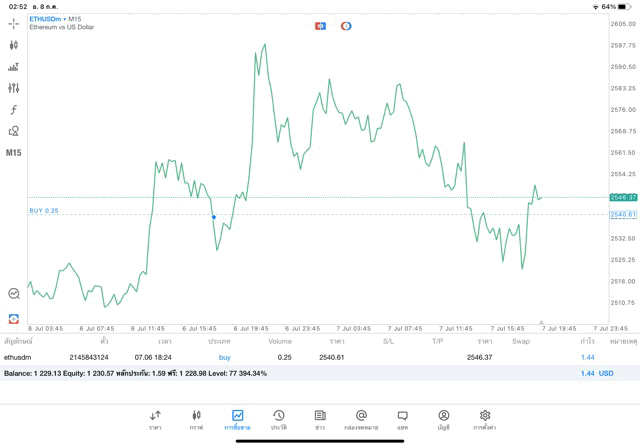Select the ethusdm buy position row
Viewport: 640px width, 447px height.
coord(300,357)
